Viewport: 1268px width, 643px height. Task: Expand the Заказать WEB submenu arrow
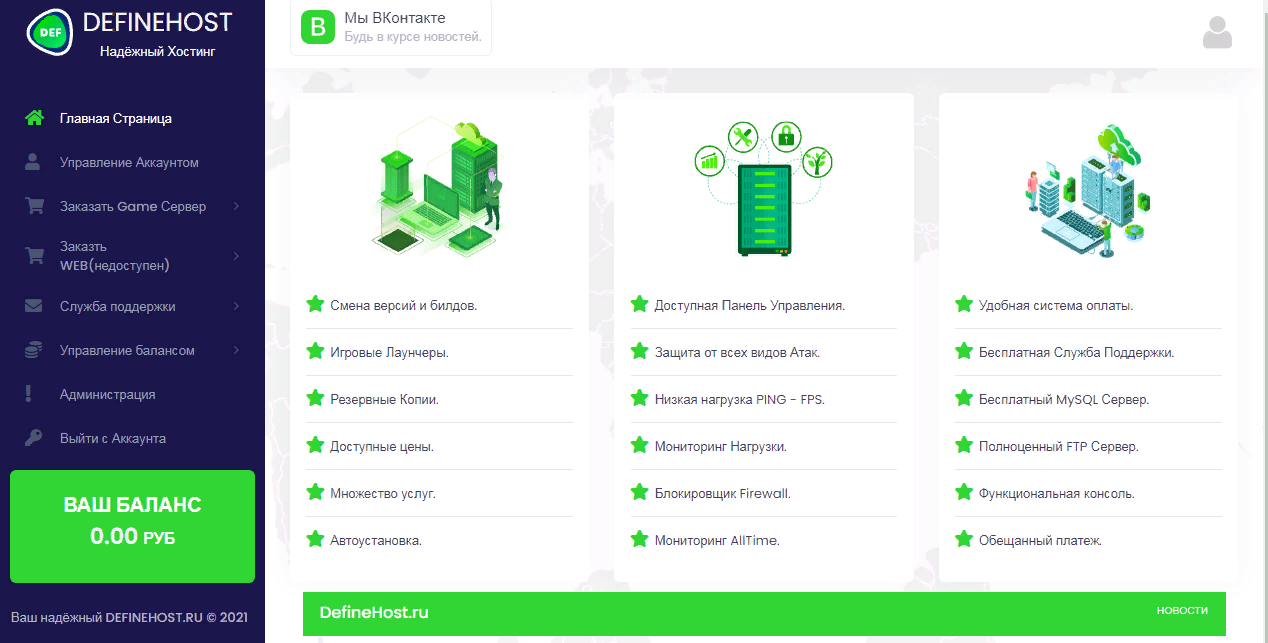point(236,255)
